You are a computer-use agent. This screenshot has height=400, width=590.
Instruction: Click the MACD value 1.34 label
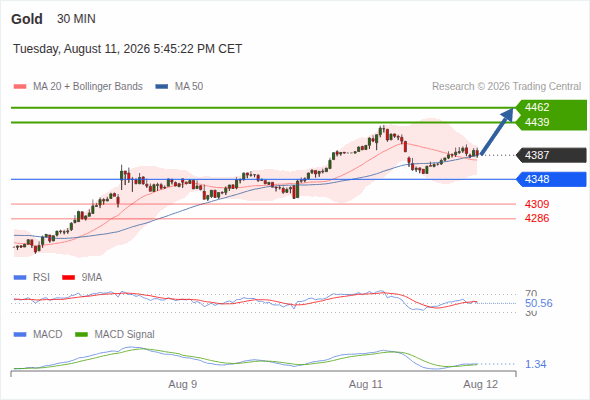pos(535,364)
